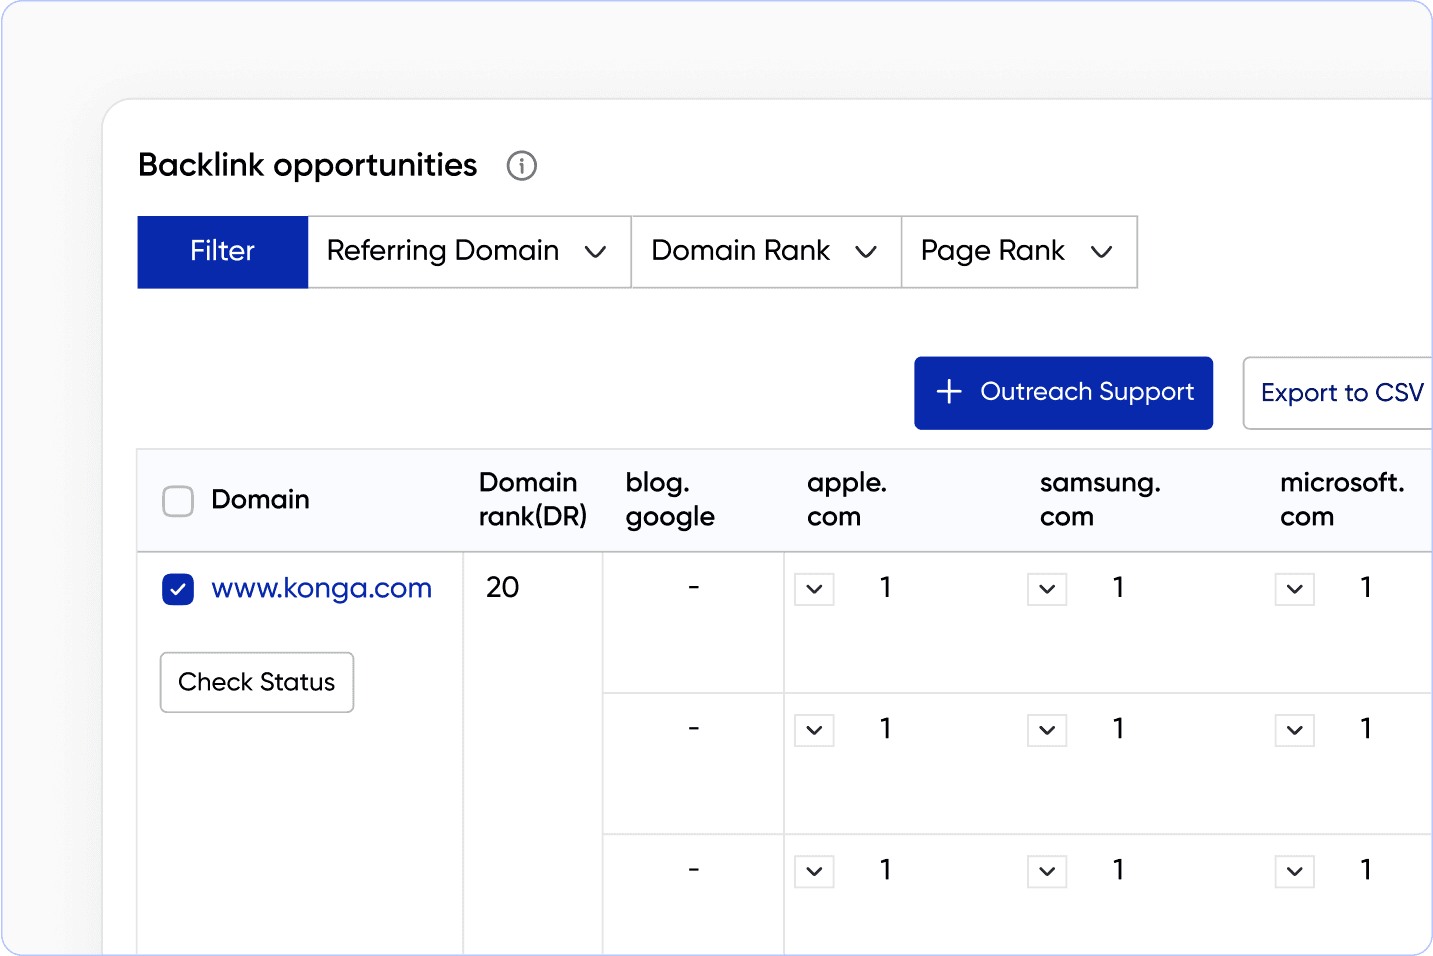Expand first row samsung.com chevron
Image resolution: width=1433 pixels, height=956 pixels.
click(x=1047, y=589)
